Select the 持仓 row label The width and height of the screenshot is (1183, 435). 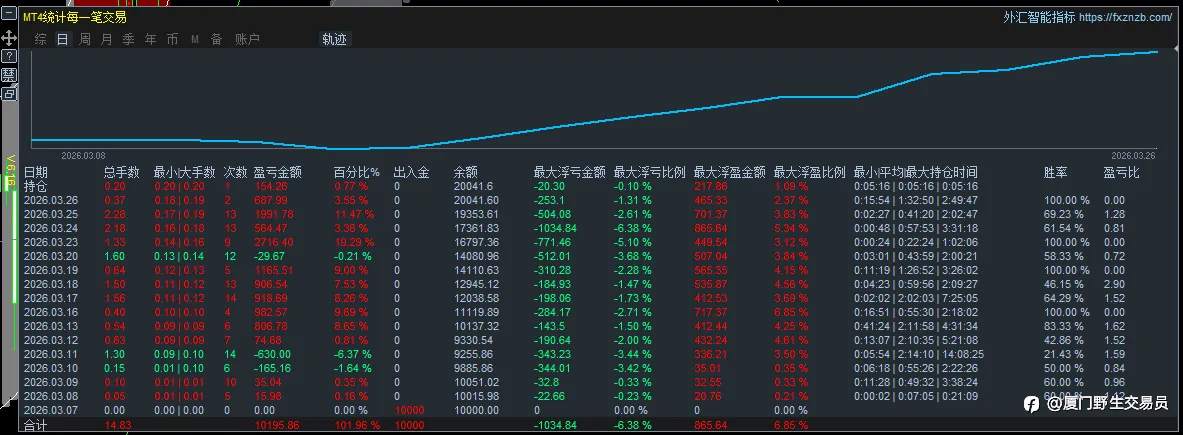[35, 186]
